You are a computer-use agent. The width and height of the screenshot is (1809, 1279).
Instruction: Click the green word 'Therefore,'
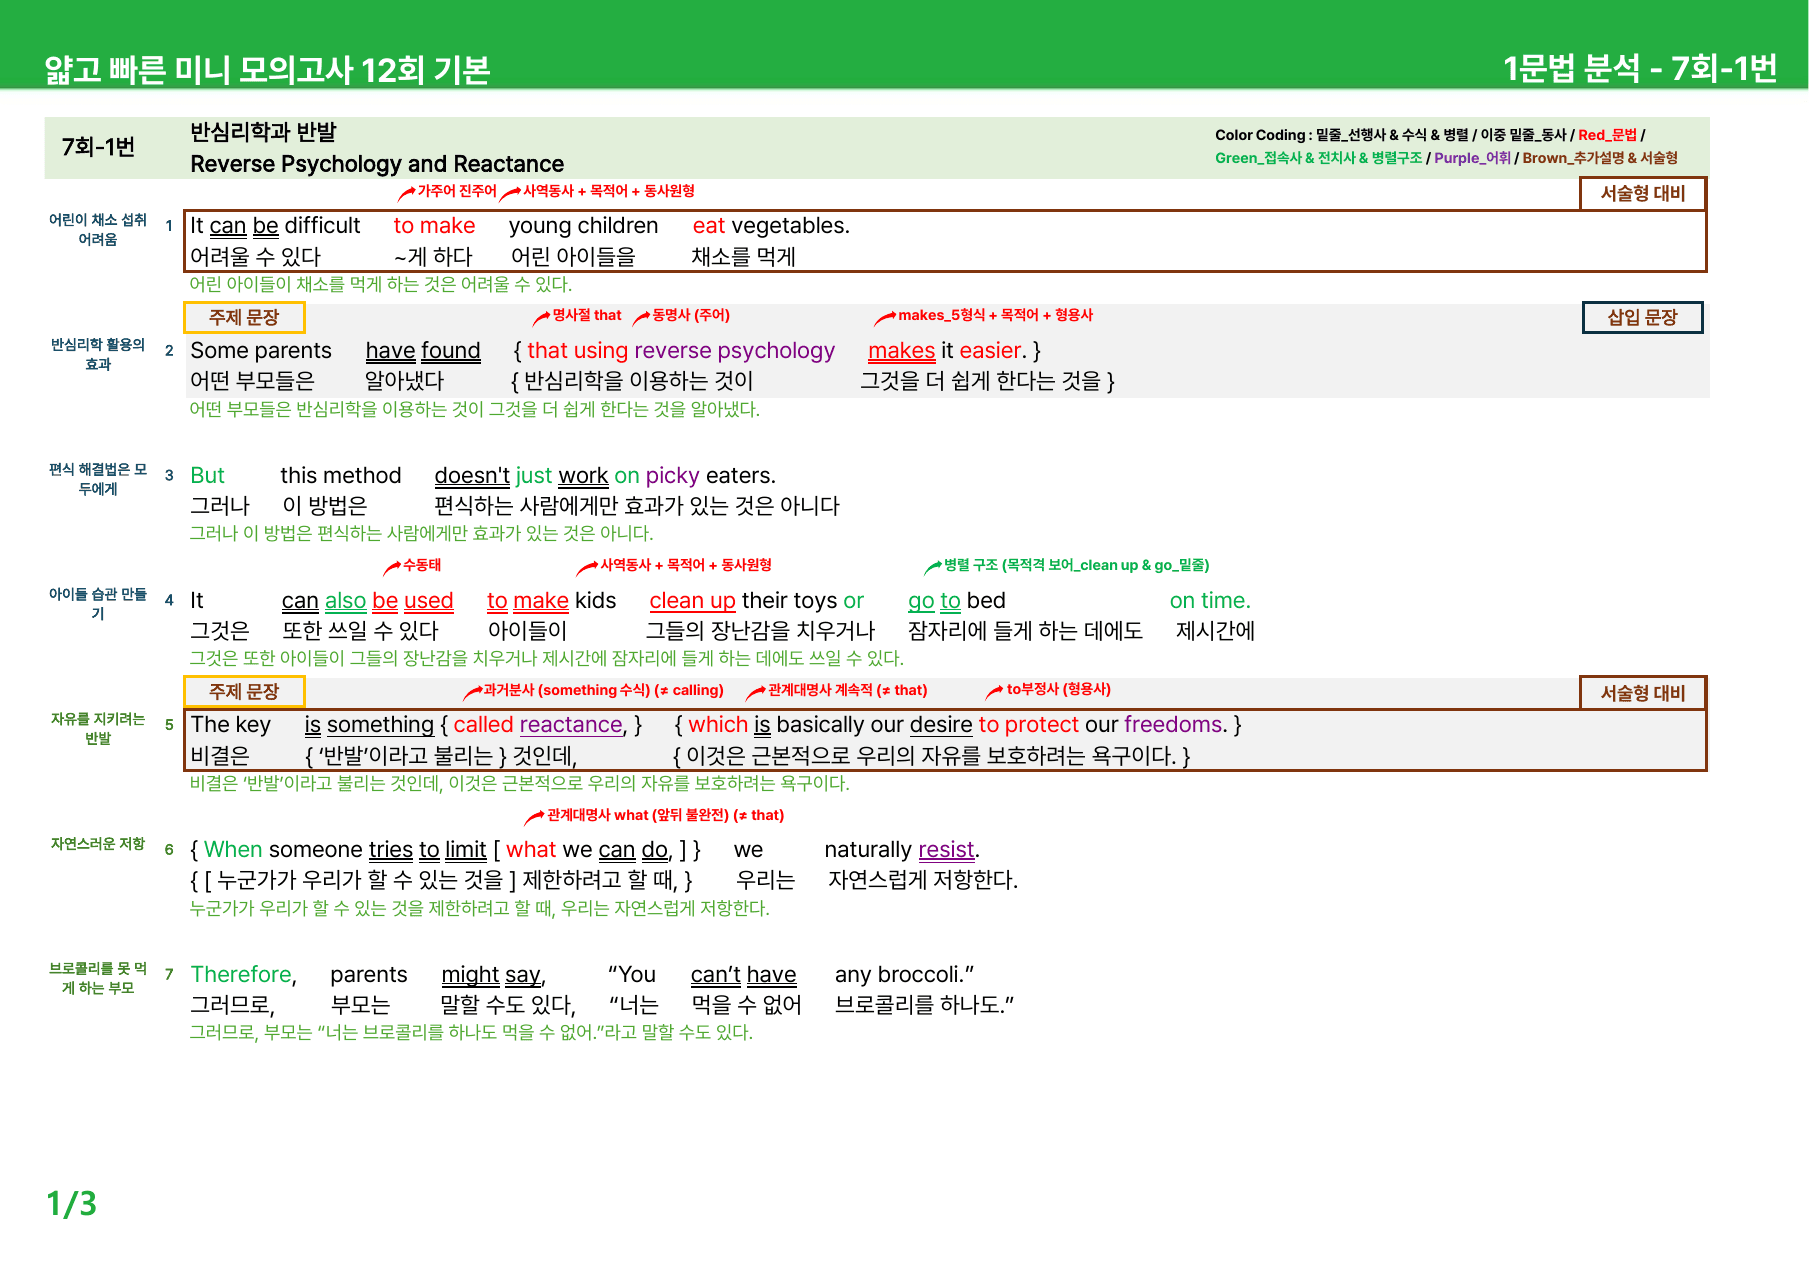(x=244, y=975)
